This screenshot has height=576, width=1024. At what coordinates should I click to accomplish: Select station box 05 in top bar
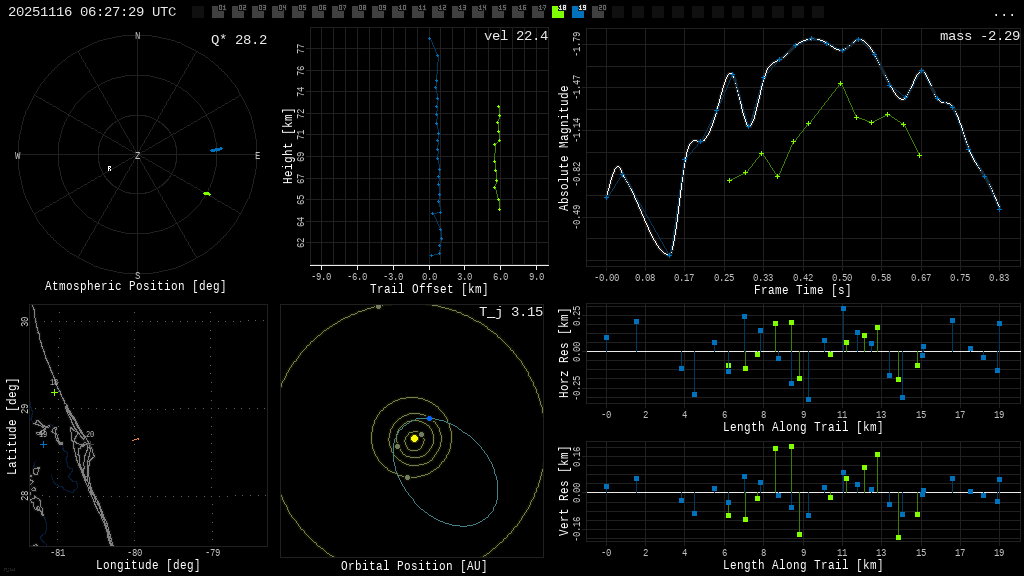pos(298,12)
